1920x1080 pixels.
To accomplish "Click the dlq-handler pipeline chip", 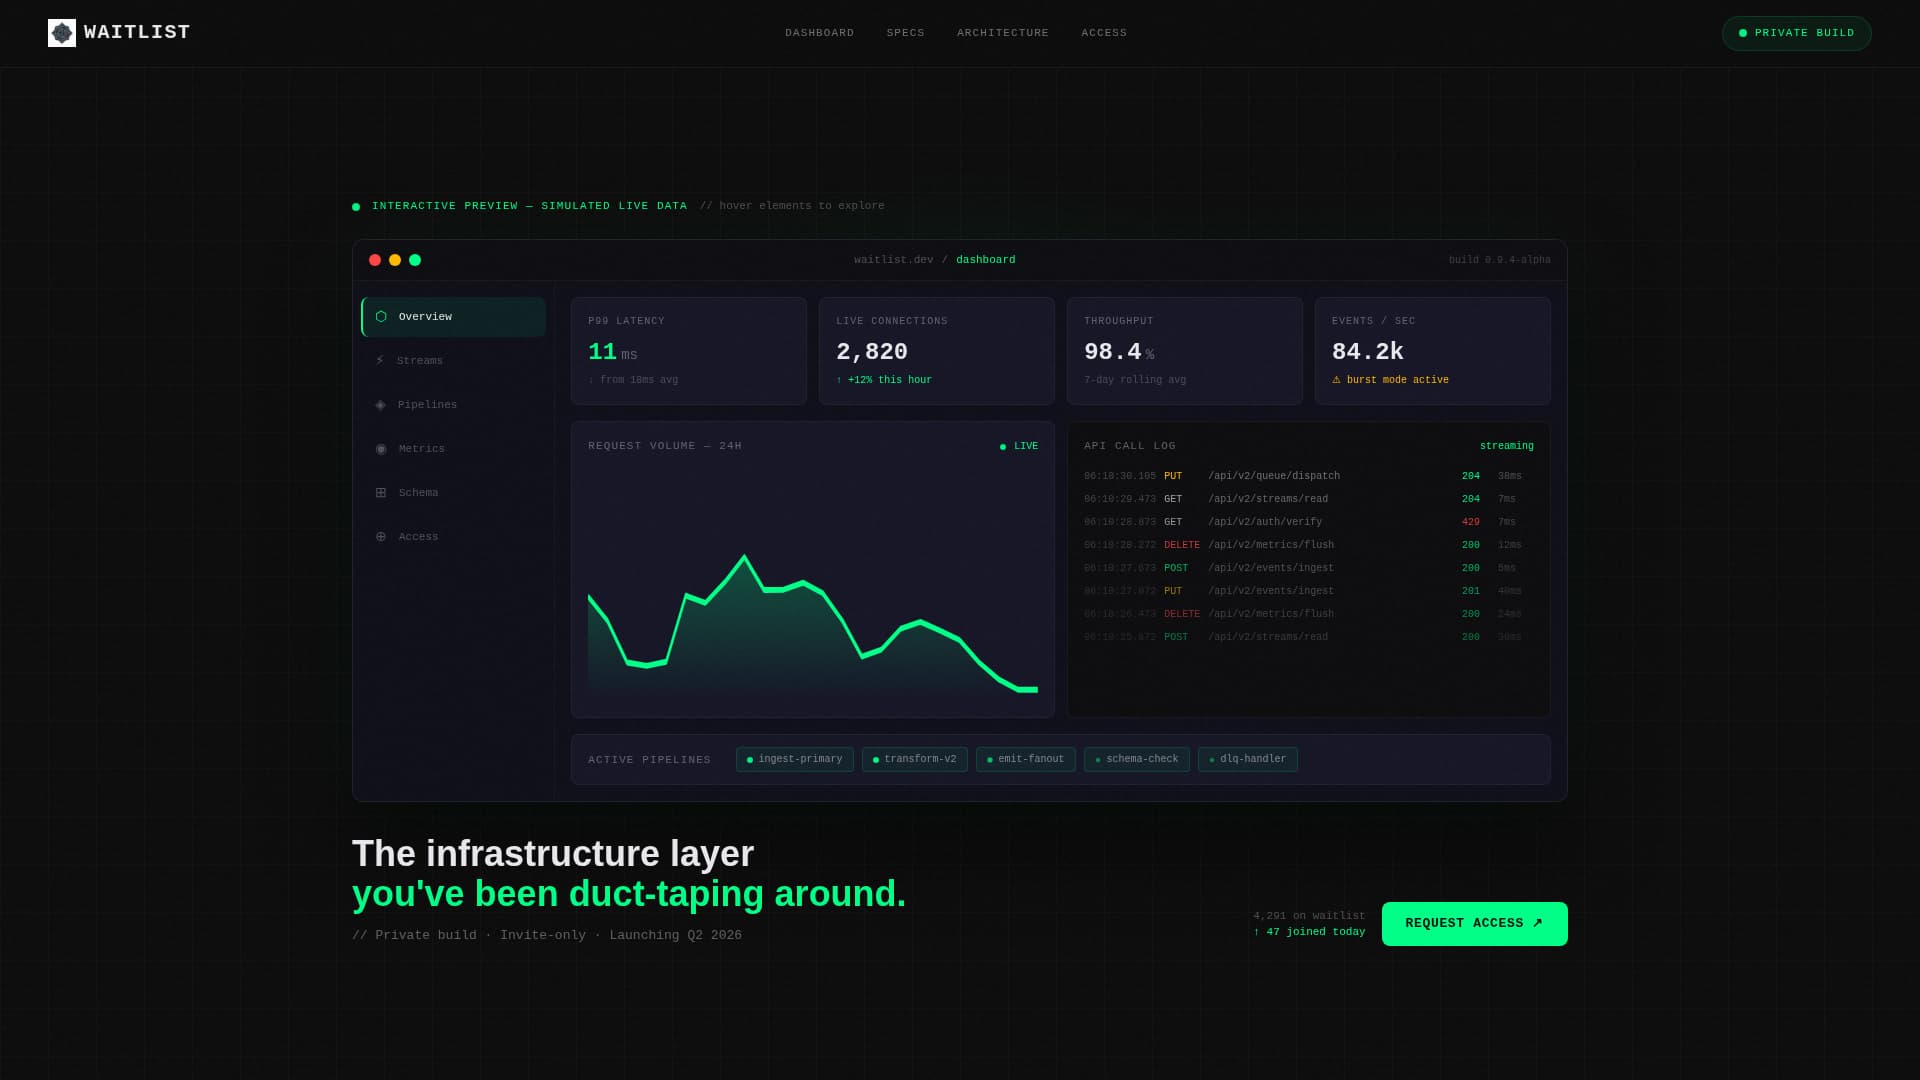I will click(x=1248, y=760).
